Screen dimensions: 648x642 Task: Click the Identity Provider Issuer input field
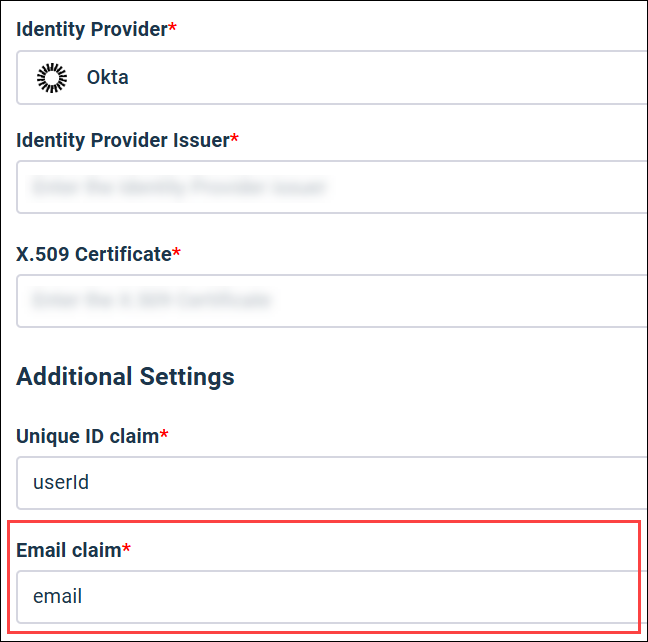(330, 187)
